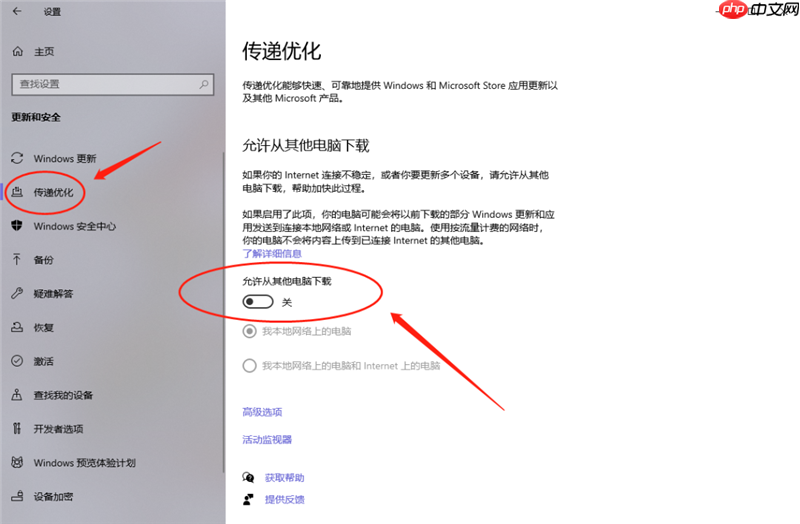Click the 更新和安全 sidebar heading
The height and width of the screenshot is (524, 800).
pos(36,117)
